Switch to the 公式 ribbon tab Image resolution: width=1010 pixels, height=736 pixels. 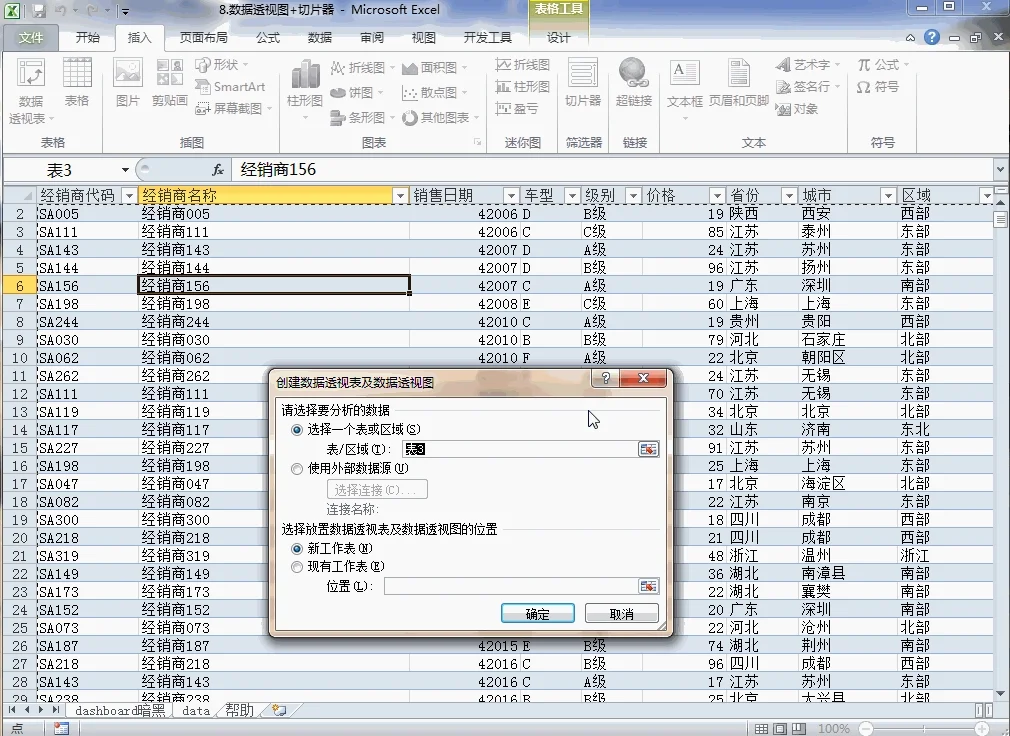coord(268,37)
